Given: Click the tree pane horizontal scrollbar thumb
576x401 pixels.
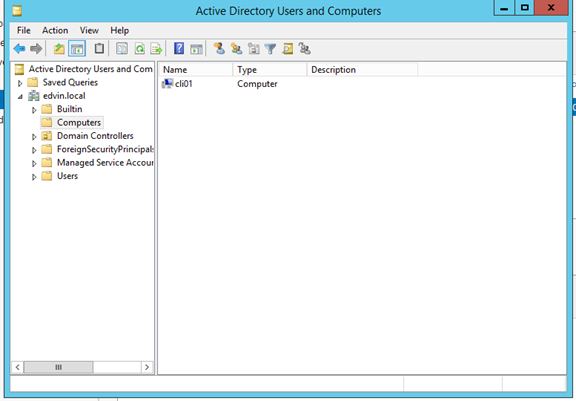Looking at the screenshot, I should pyautogui.click(x=58, y=367).
